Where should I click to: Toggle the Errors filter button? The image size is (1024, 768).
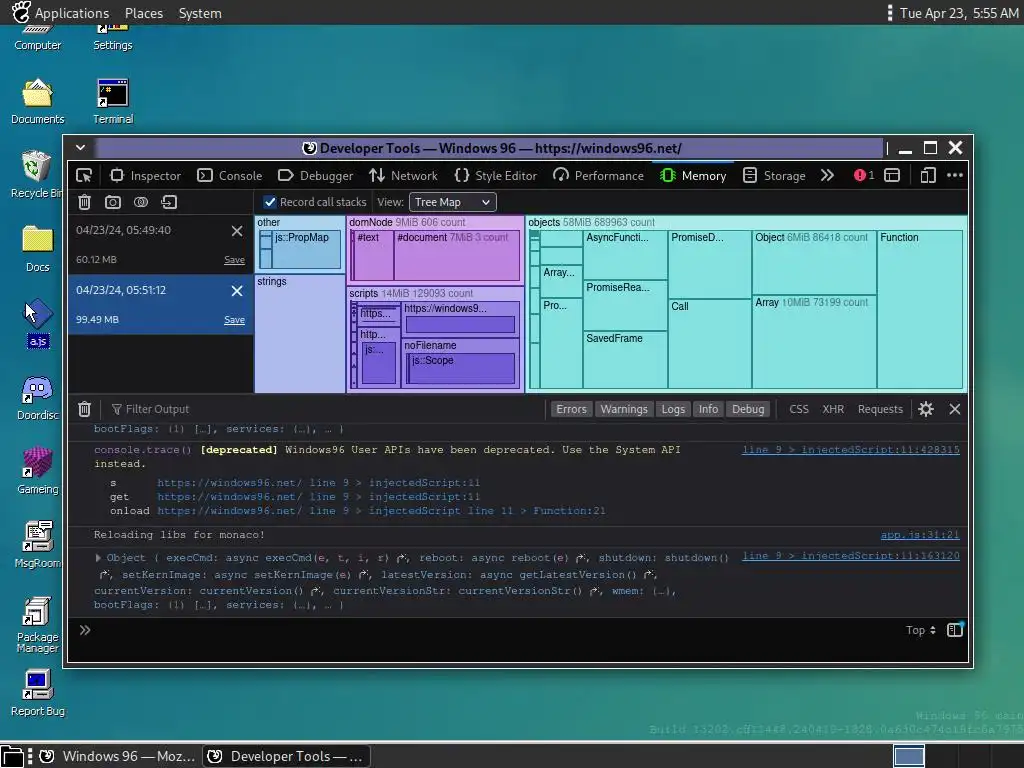(x=571, y=409)
